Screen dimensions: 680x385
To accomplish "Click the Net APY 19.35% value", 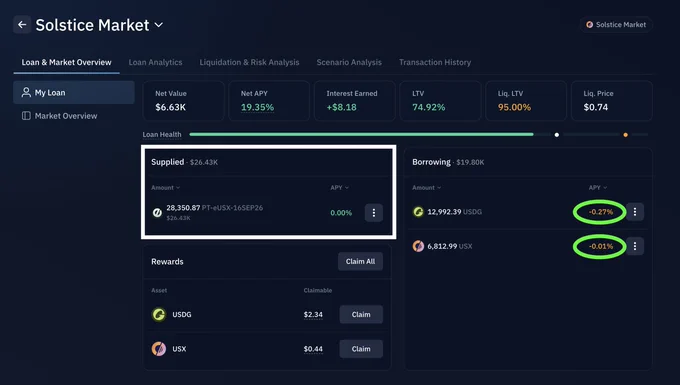I will (257, 107).
